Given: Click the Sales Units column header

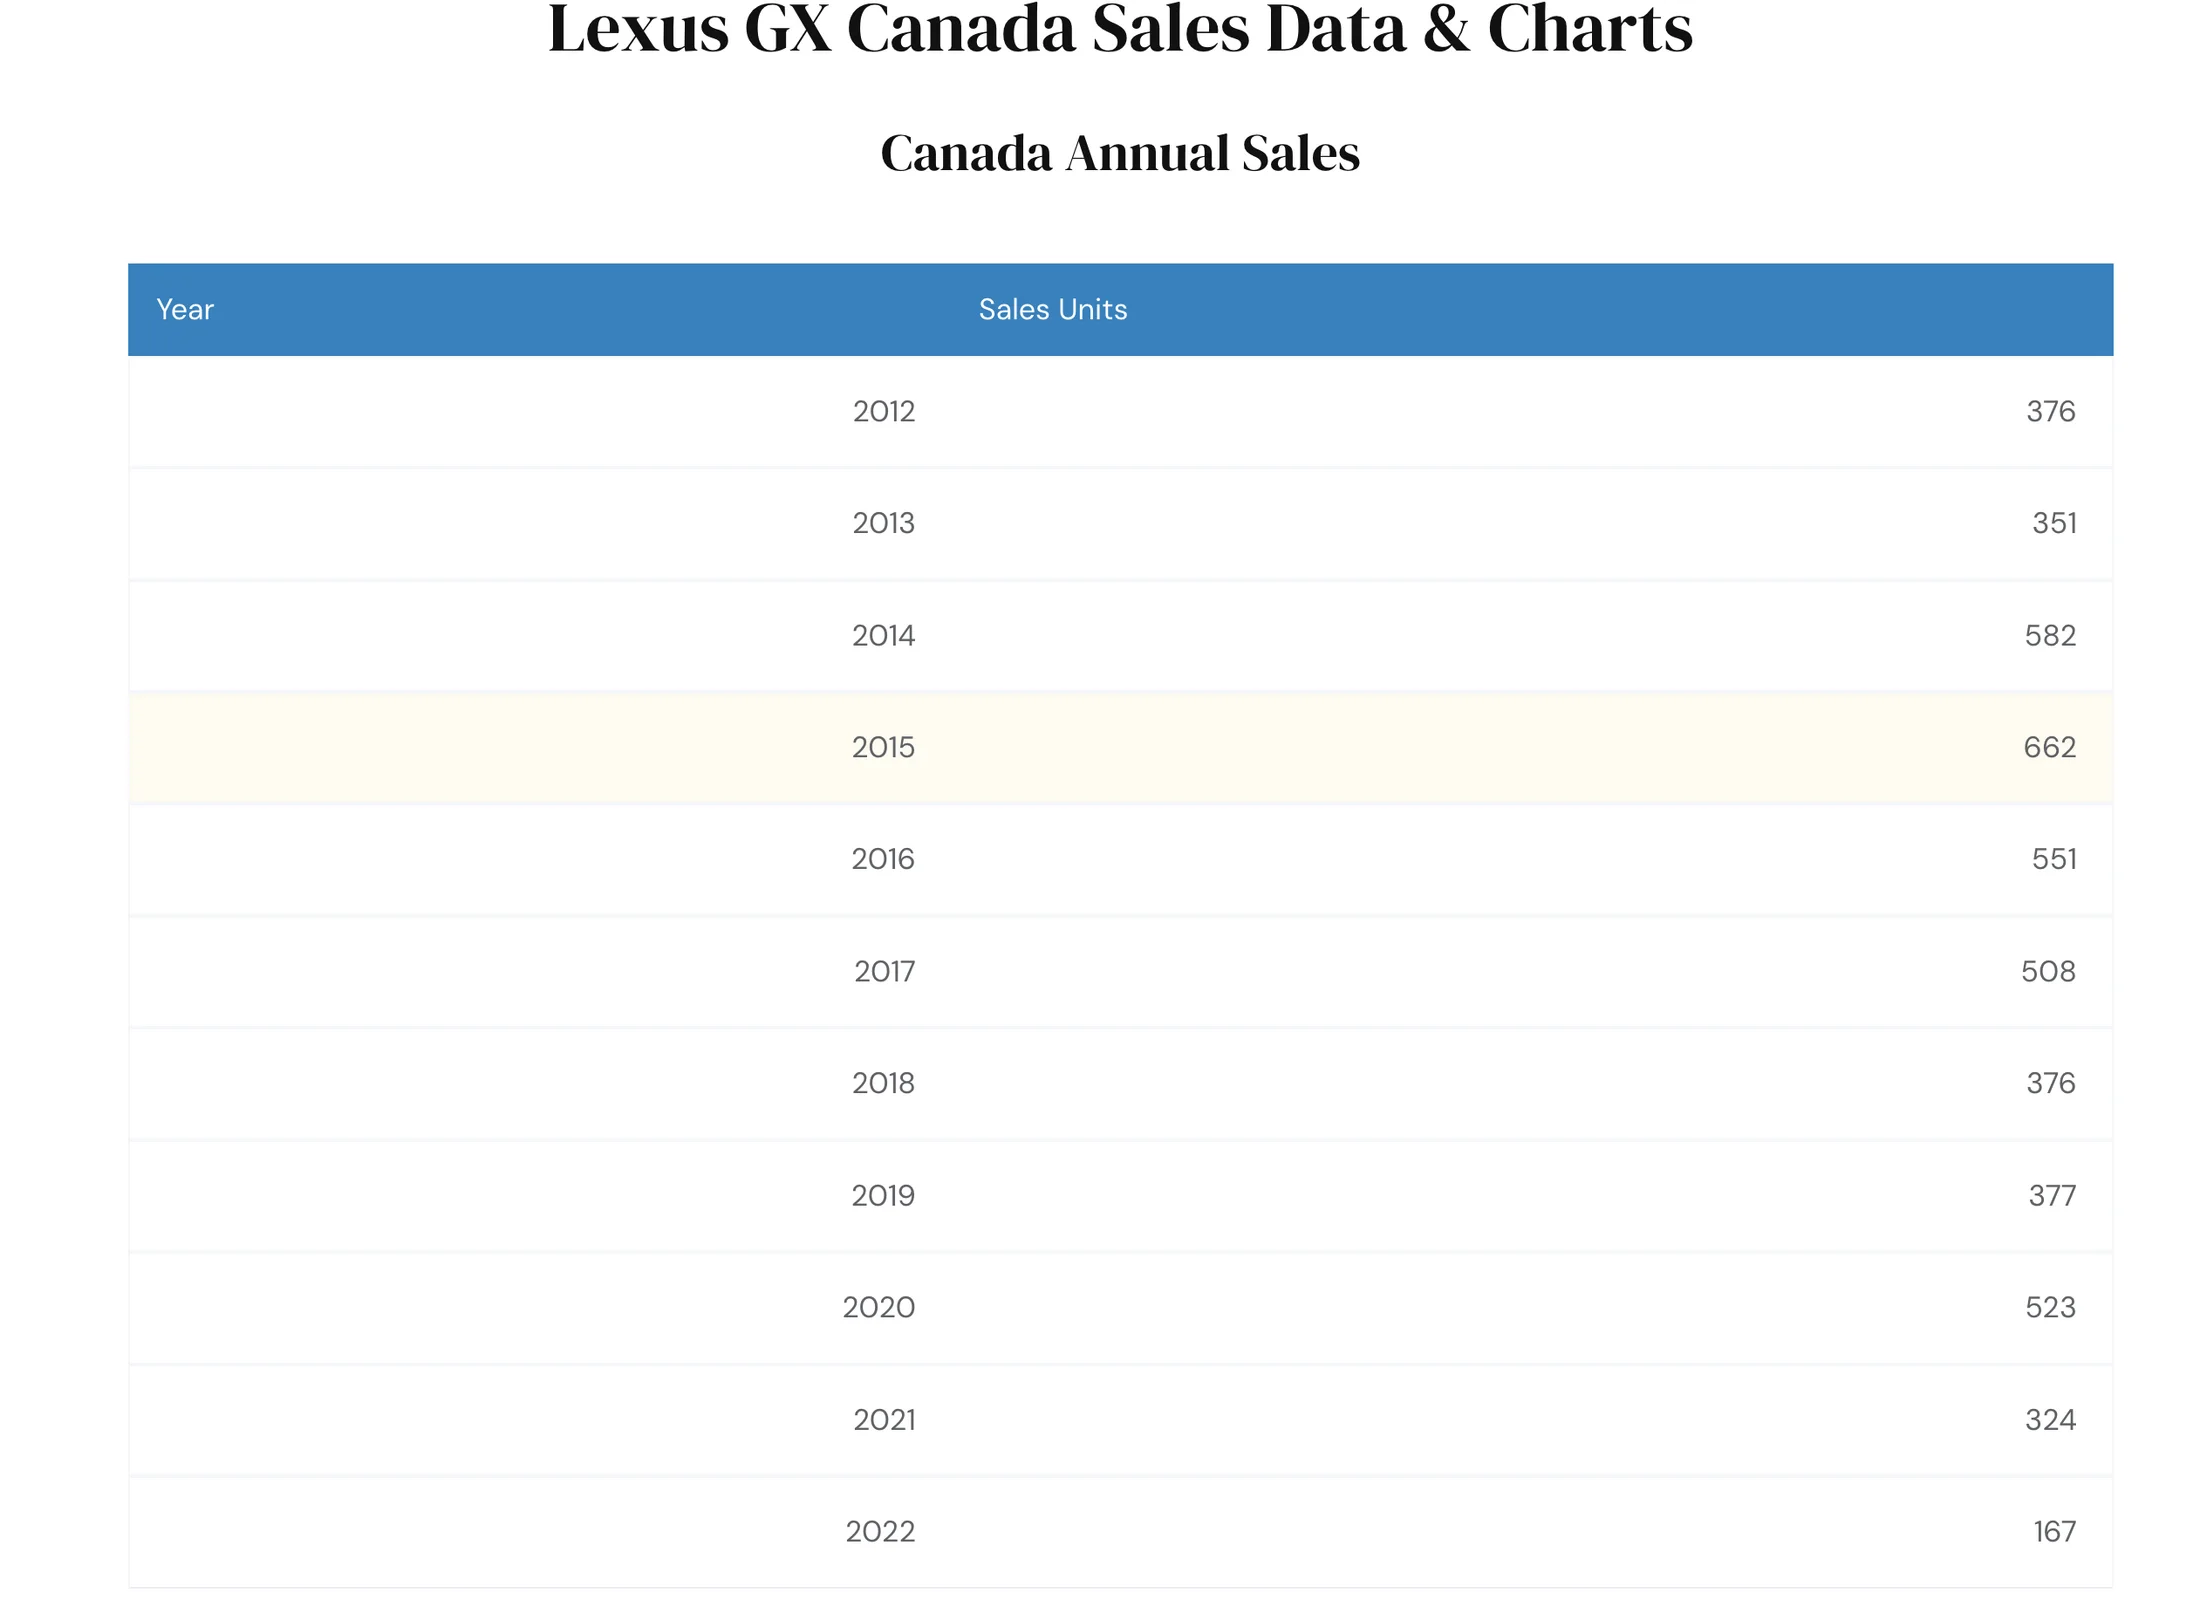Looking at the screenshot, I should click(x=1052, y=309).
